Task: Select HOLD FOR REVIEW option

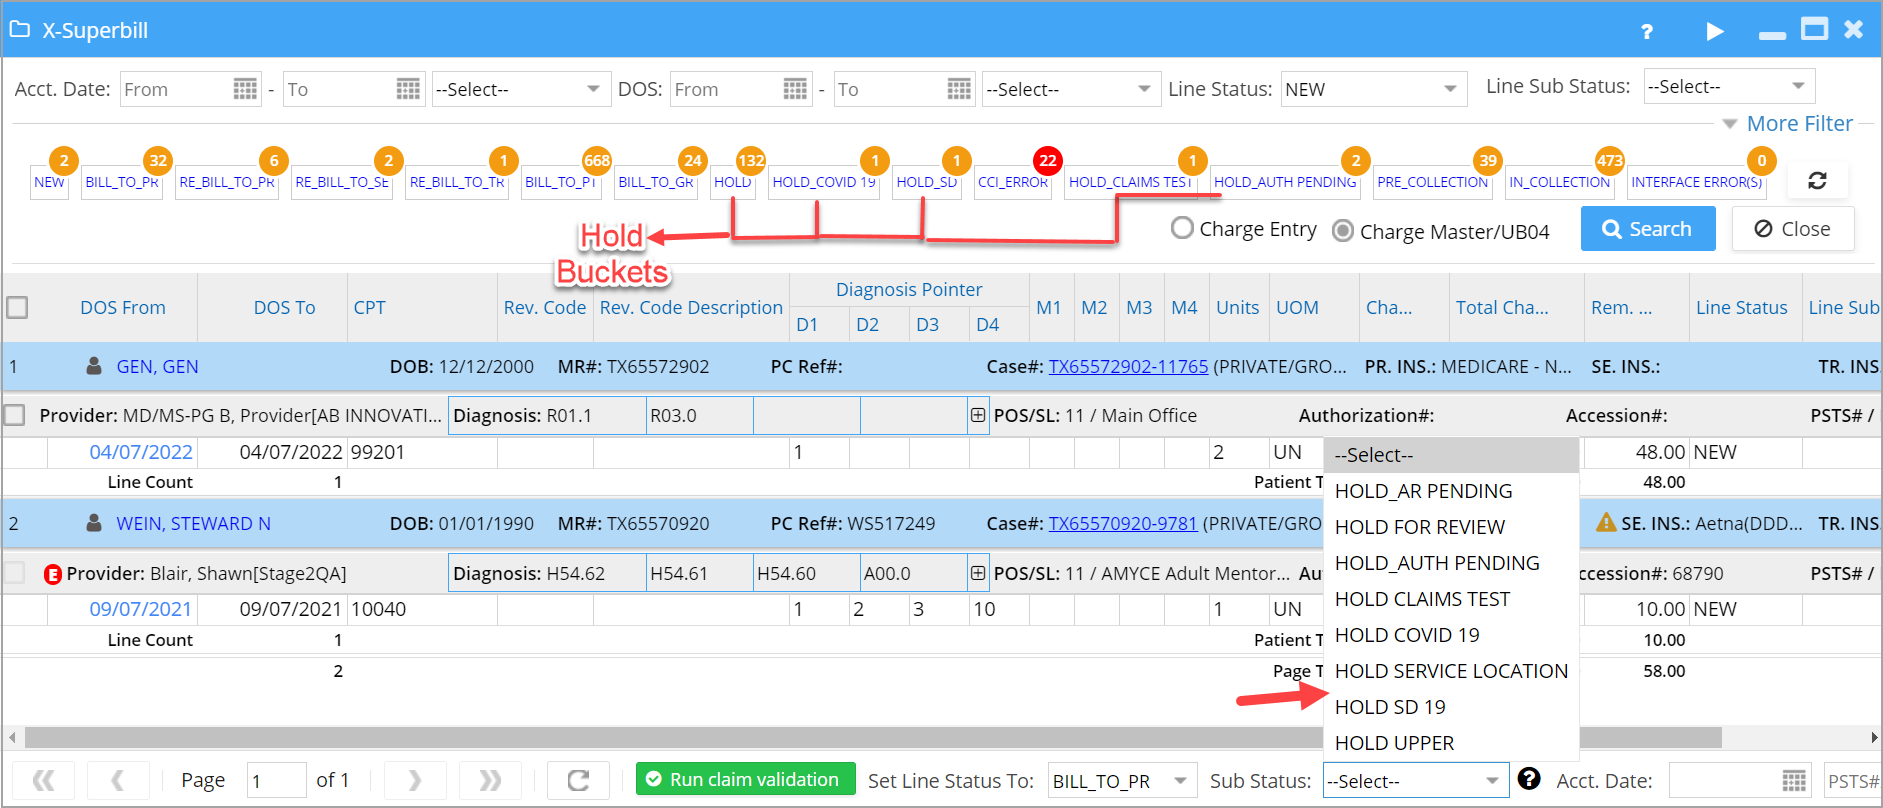Action: pos(1419,527)
